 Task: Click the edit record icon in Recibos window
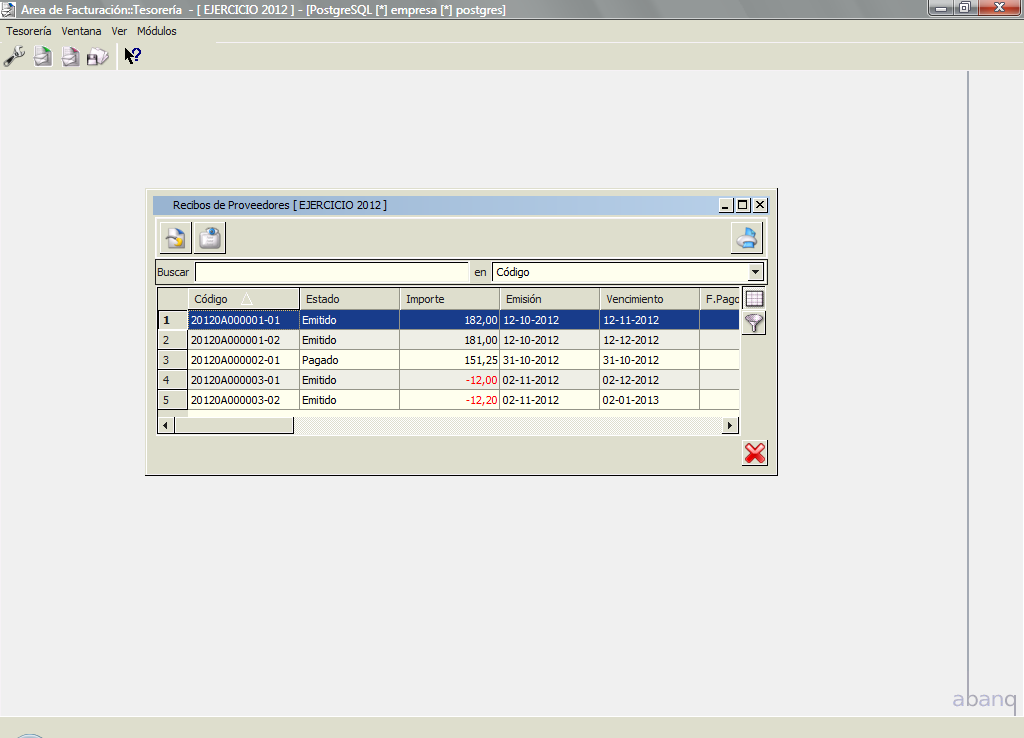click(176, 238)
